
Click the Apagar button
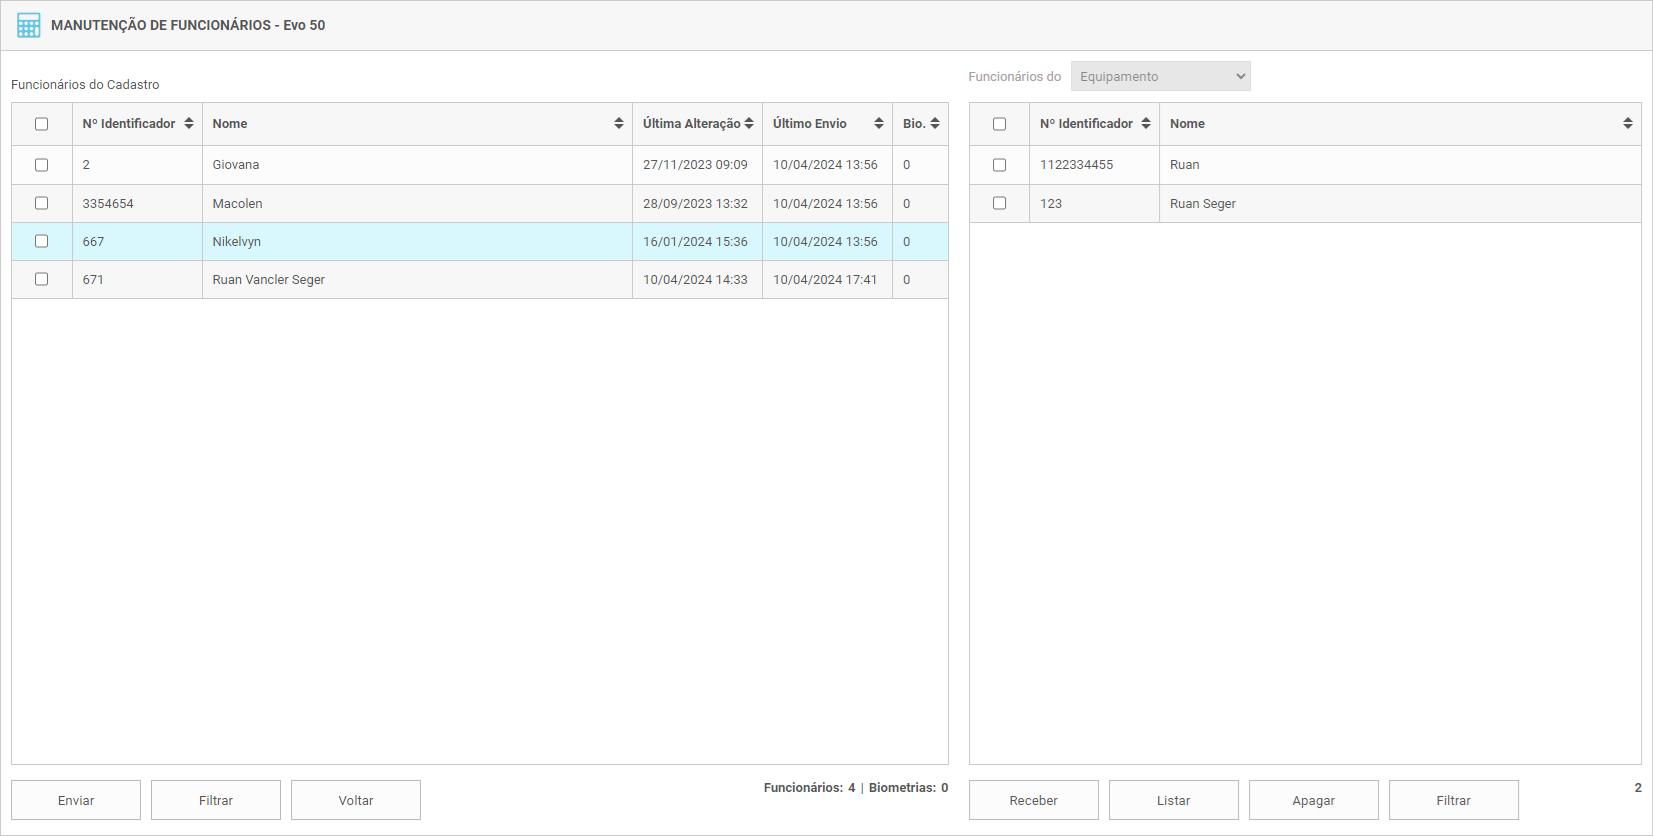pyautogui.click(x=1313, y=800)
